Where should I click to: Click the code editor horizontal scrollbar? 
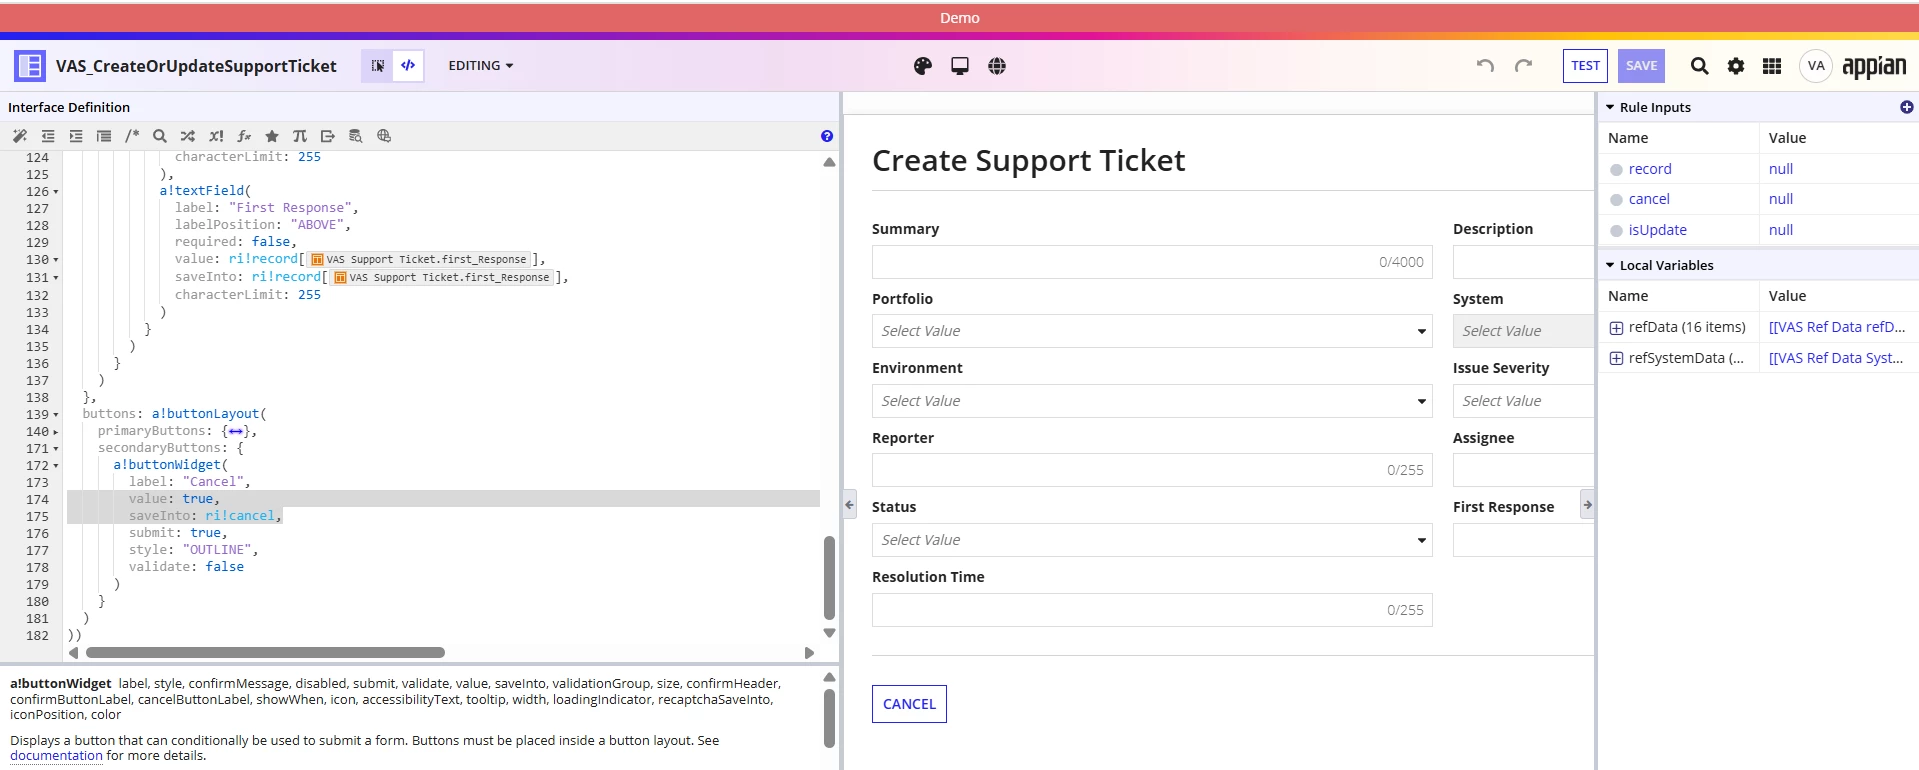click(265, 653)
